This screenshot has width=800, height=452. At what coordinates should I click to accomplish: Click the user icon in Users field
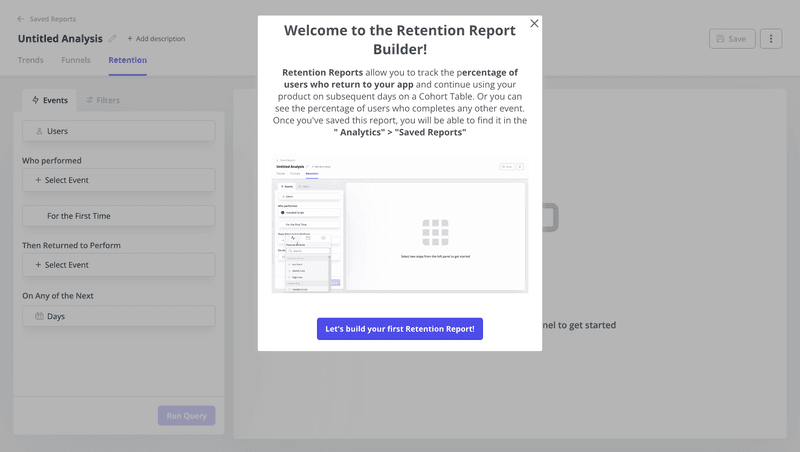pyautogui.click(x=39, y=131)
